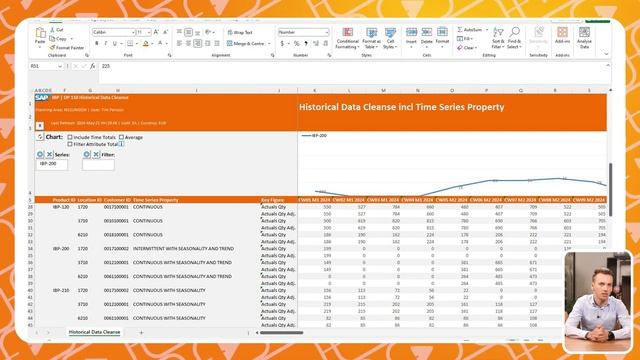Clear the Filter with the X icon

96,154
